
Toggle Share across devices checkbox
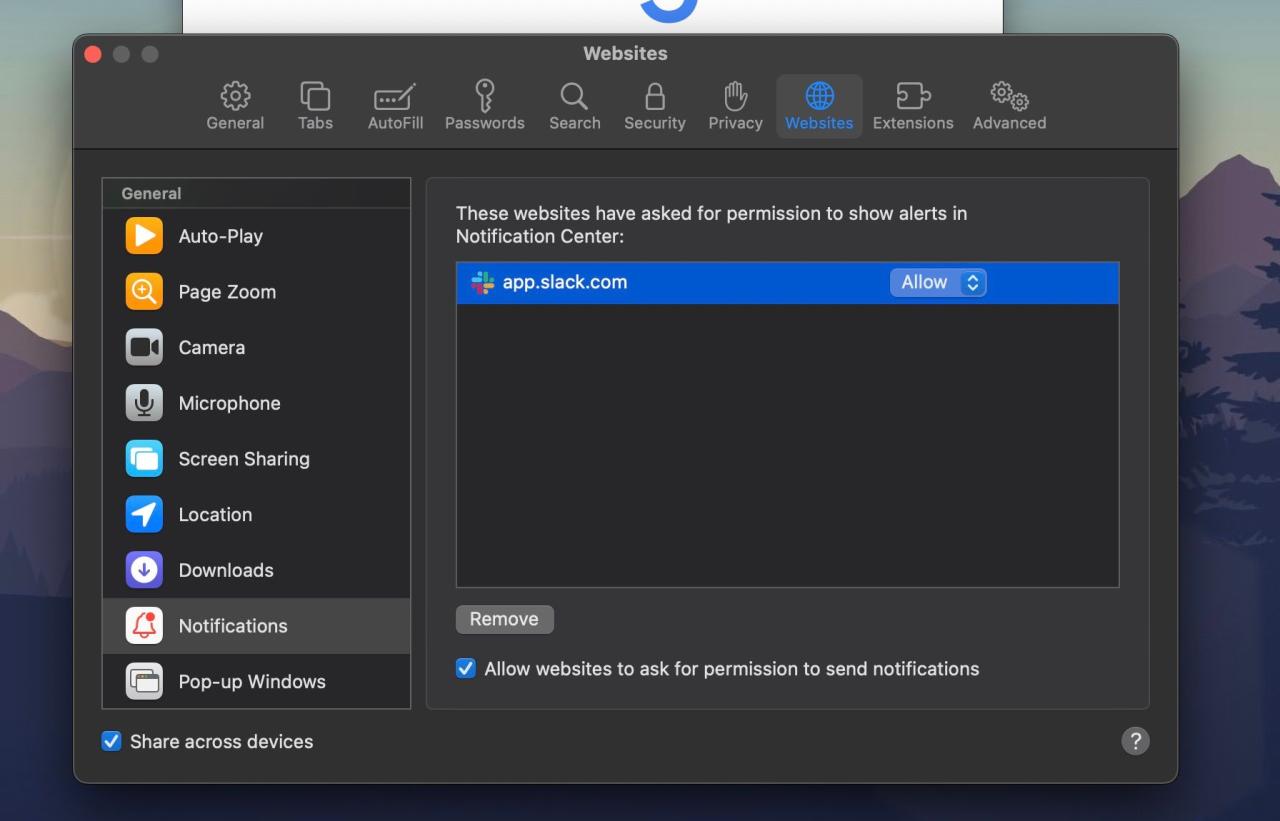pos(111,741)
